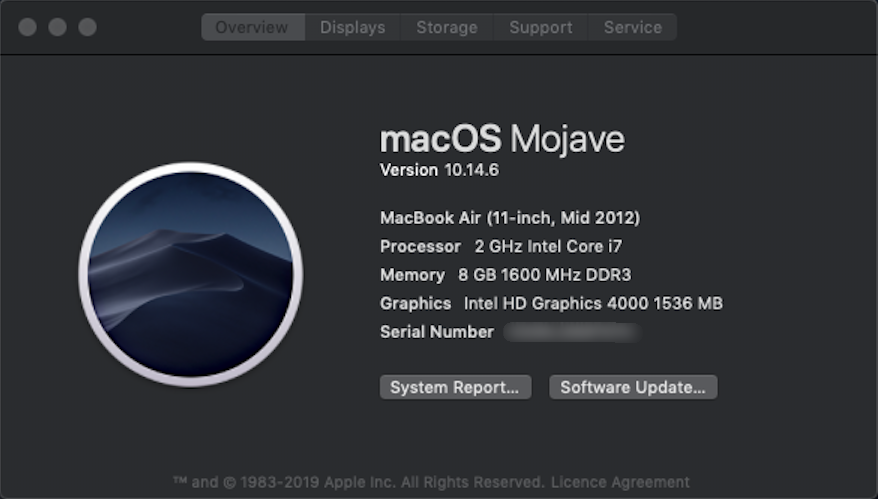Switch to the Overview tab
Image resolution: width=878 pixels, height=499 pixels.
[x=253, y=27]
